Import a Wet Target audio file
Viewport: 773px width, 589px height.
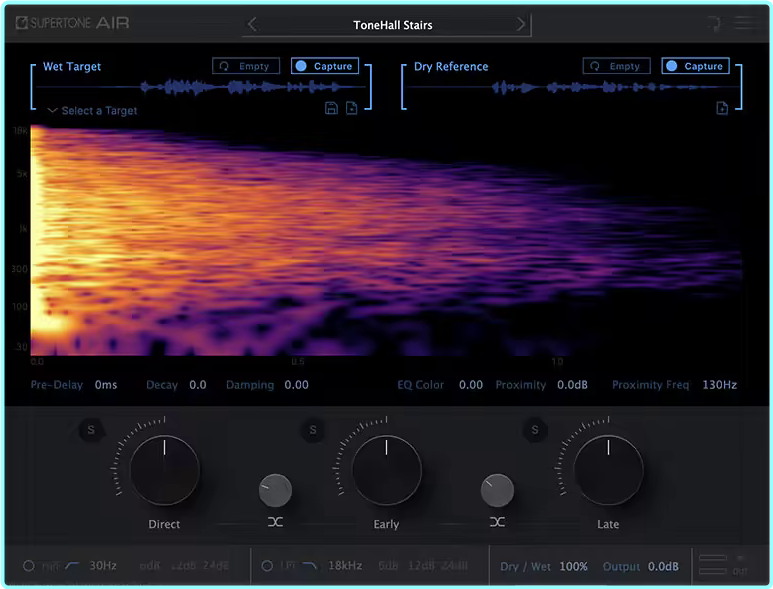(351, 108)
